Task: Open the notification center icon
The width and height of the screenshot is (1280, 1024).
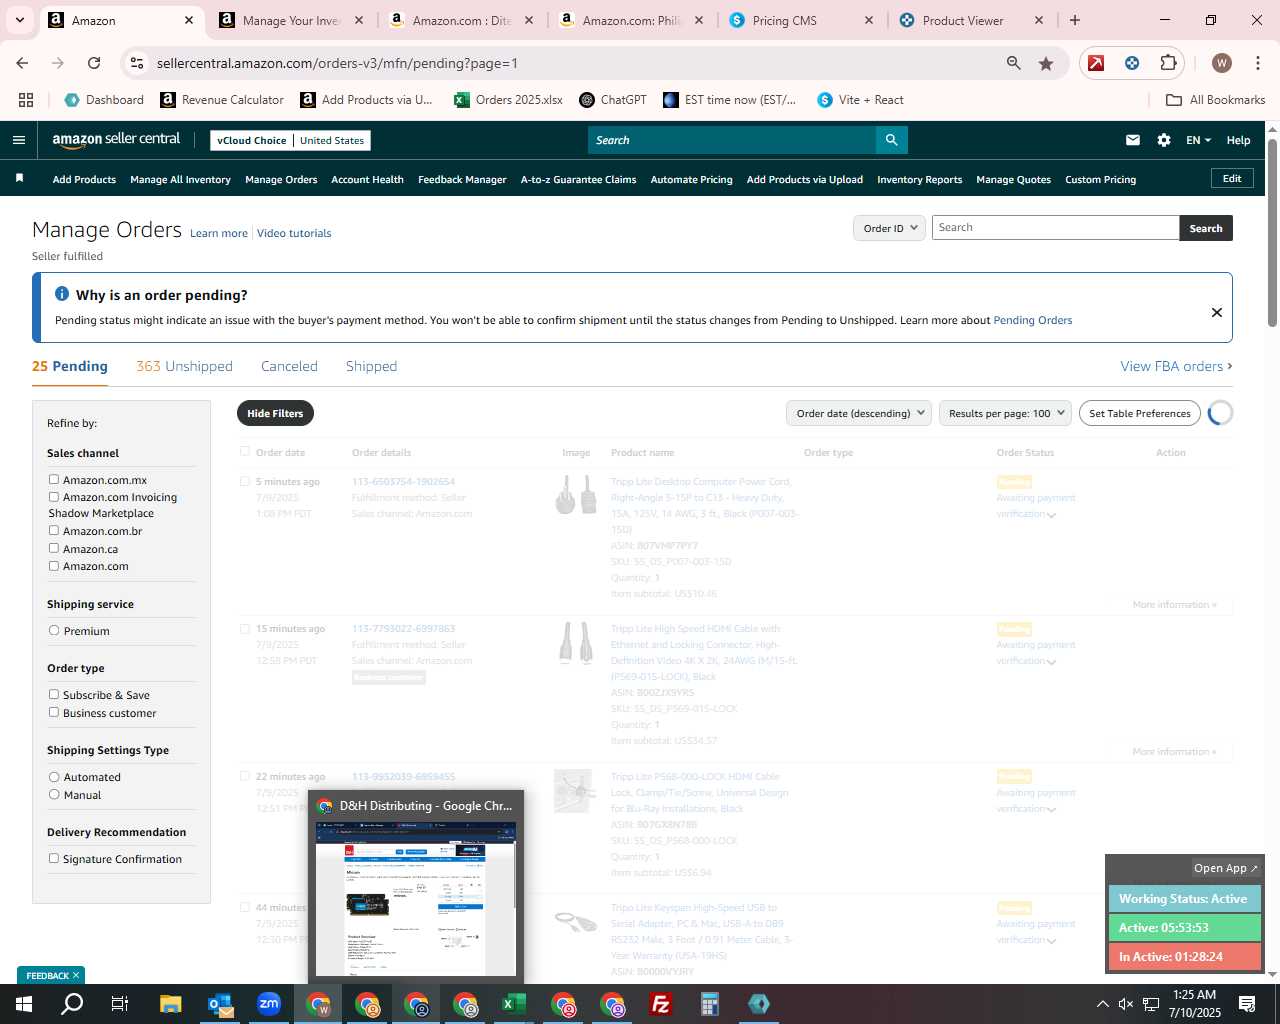Action: (x=1247, y=1004)
